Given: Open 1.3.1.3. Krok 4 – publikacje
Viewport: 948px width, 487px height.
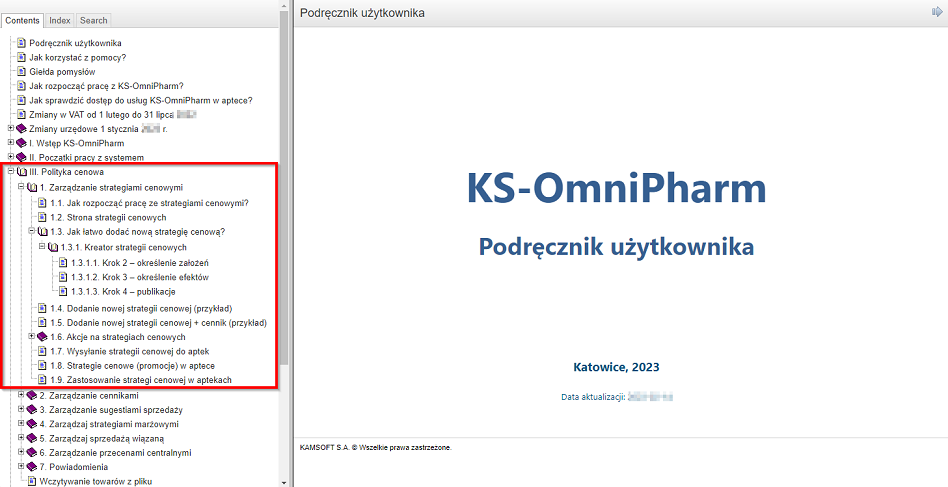Looking at the screenshot, I should point(123,291).
